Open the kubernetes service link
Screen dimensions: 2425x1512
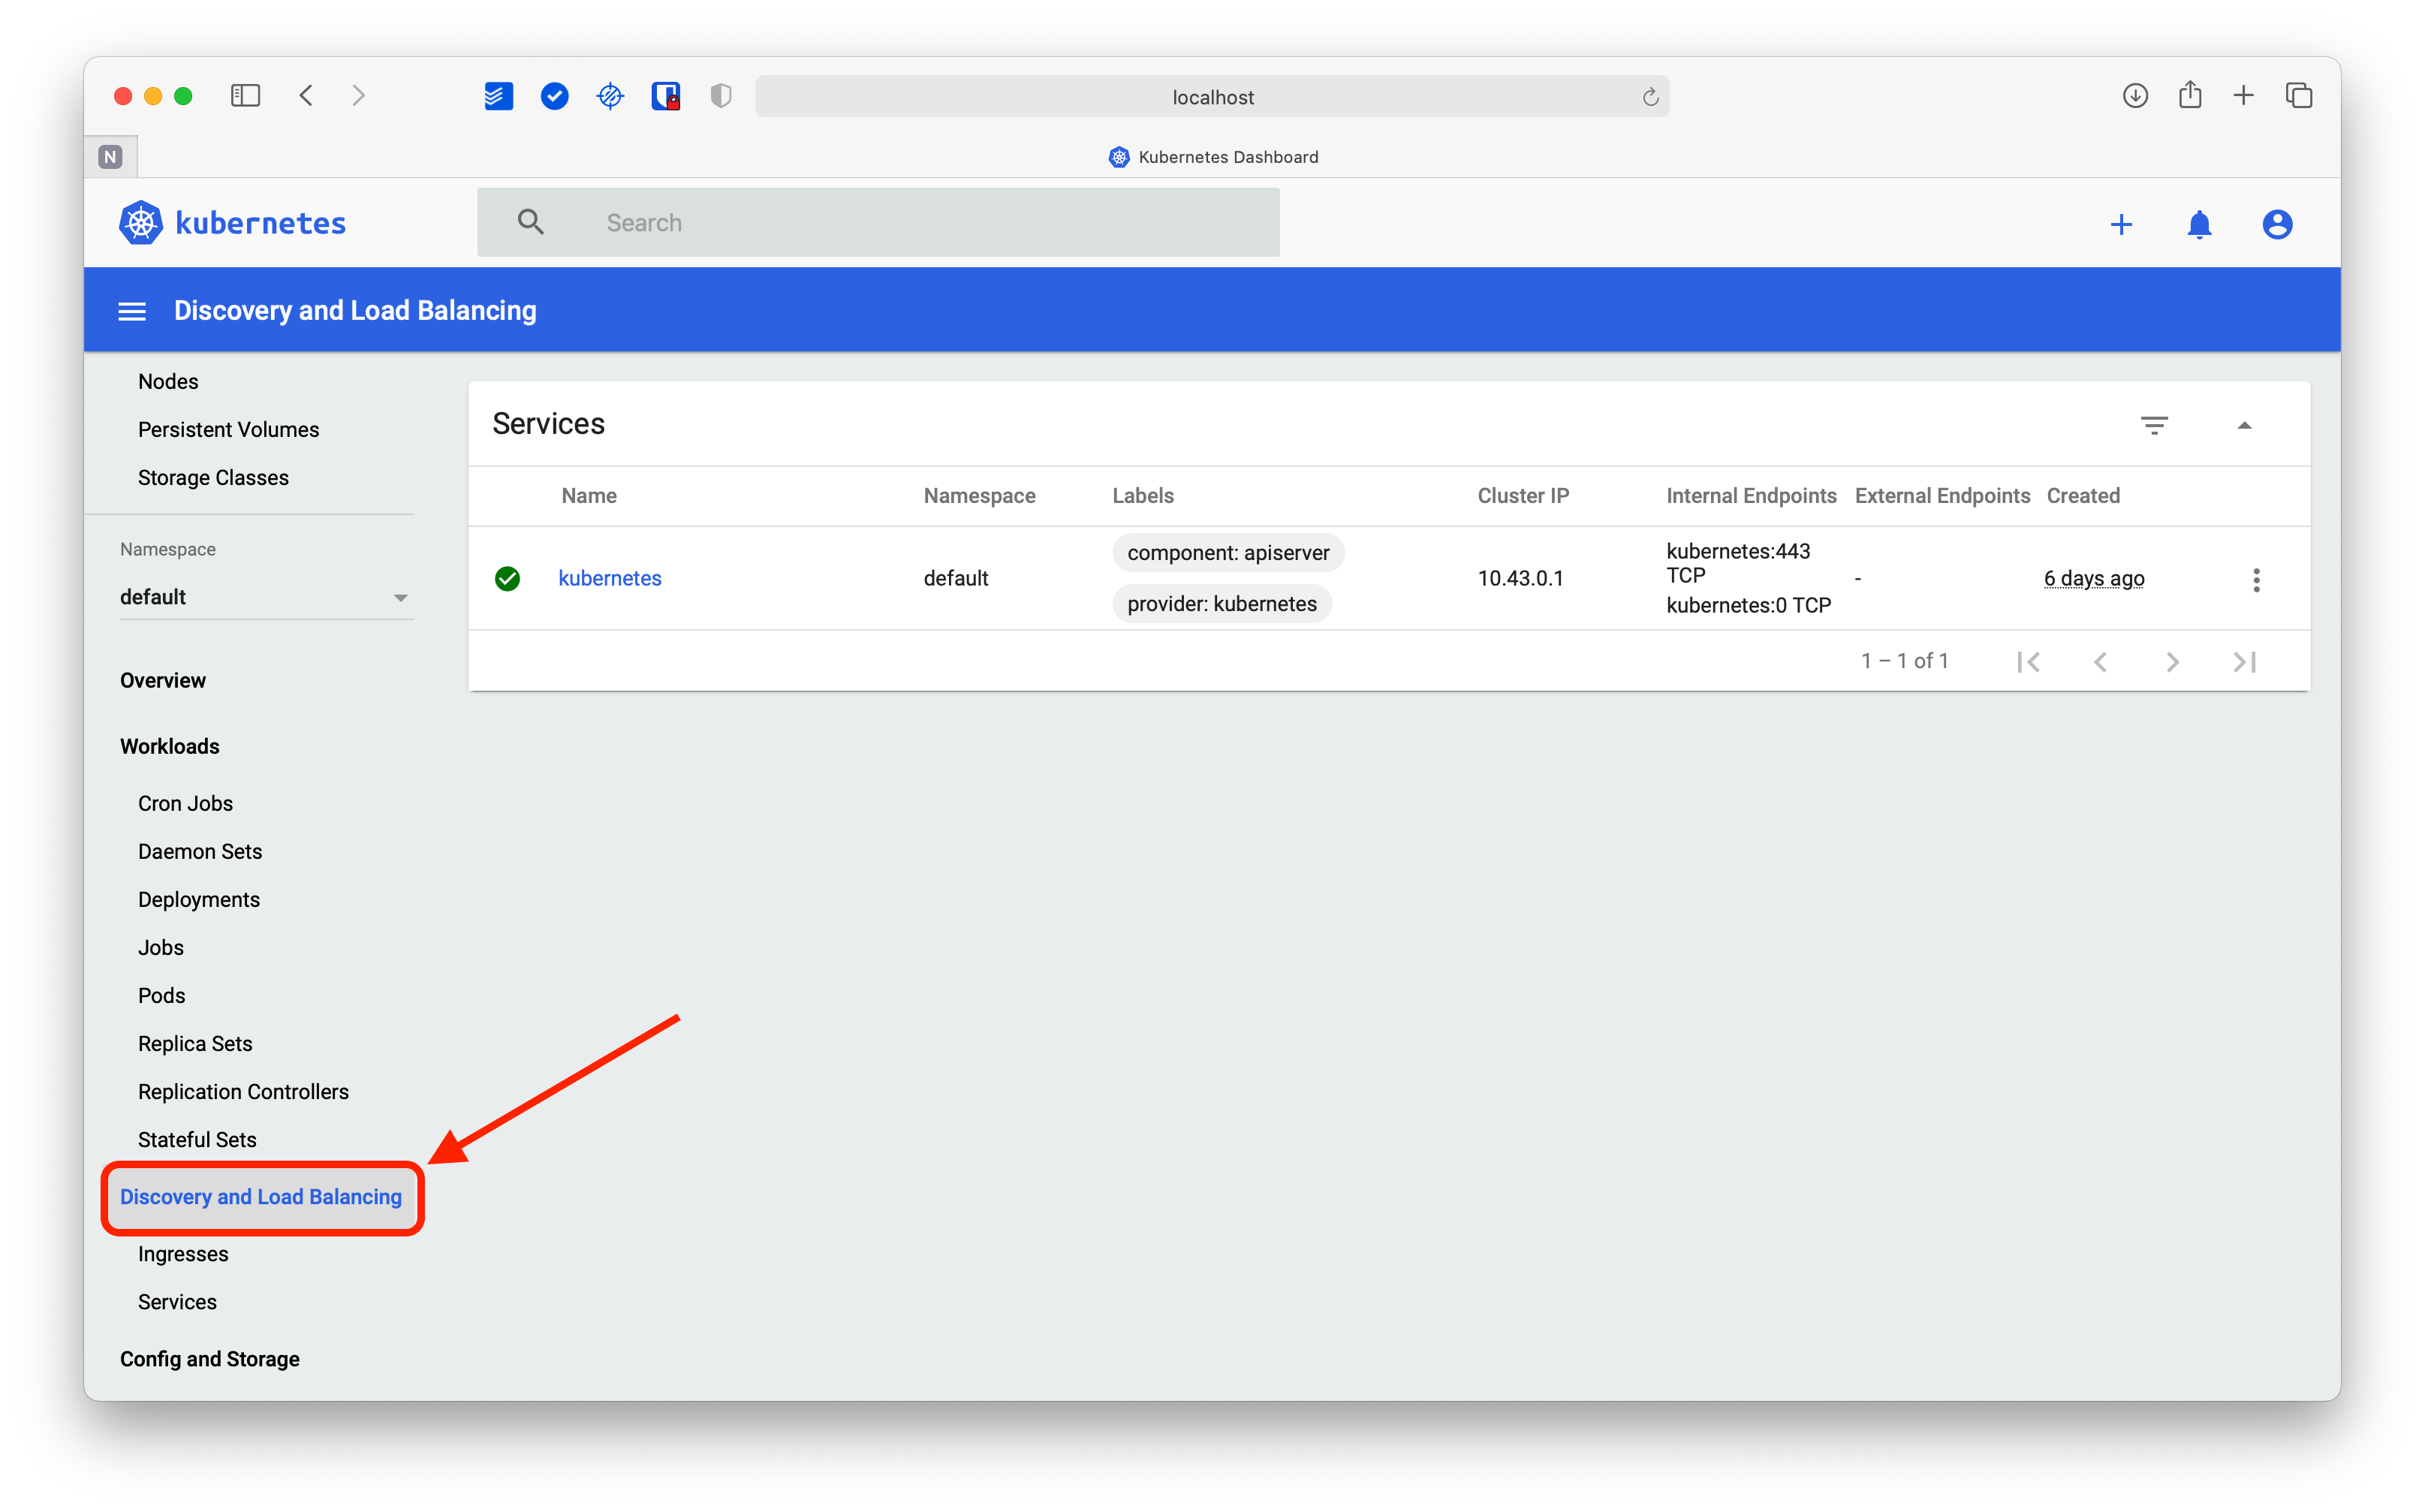tap(609, 578)
